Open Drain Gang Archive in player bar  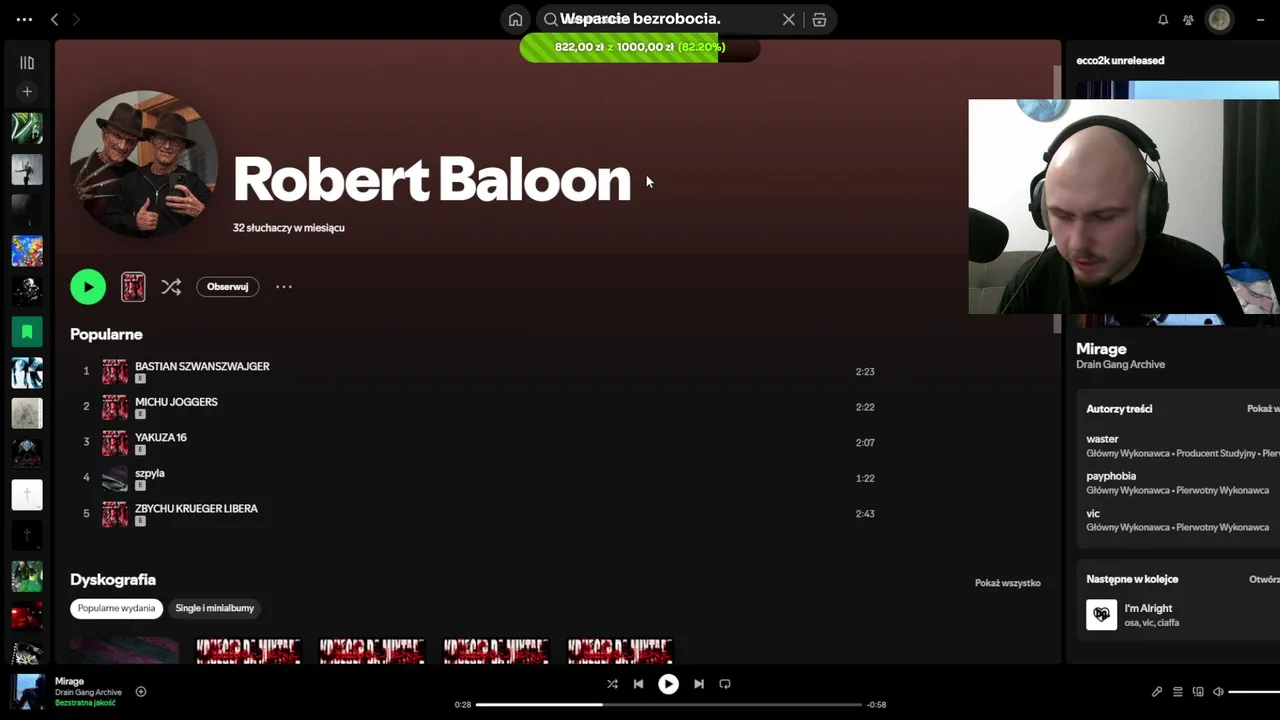point(88,692)
